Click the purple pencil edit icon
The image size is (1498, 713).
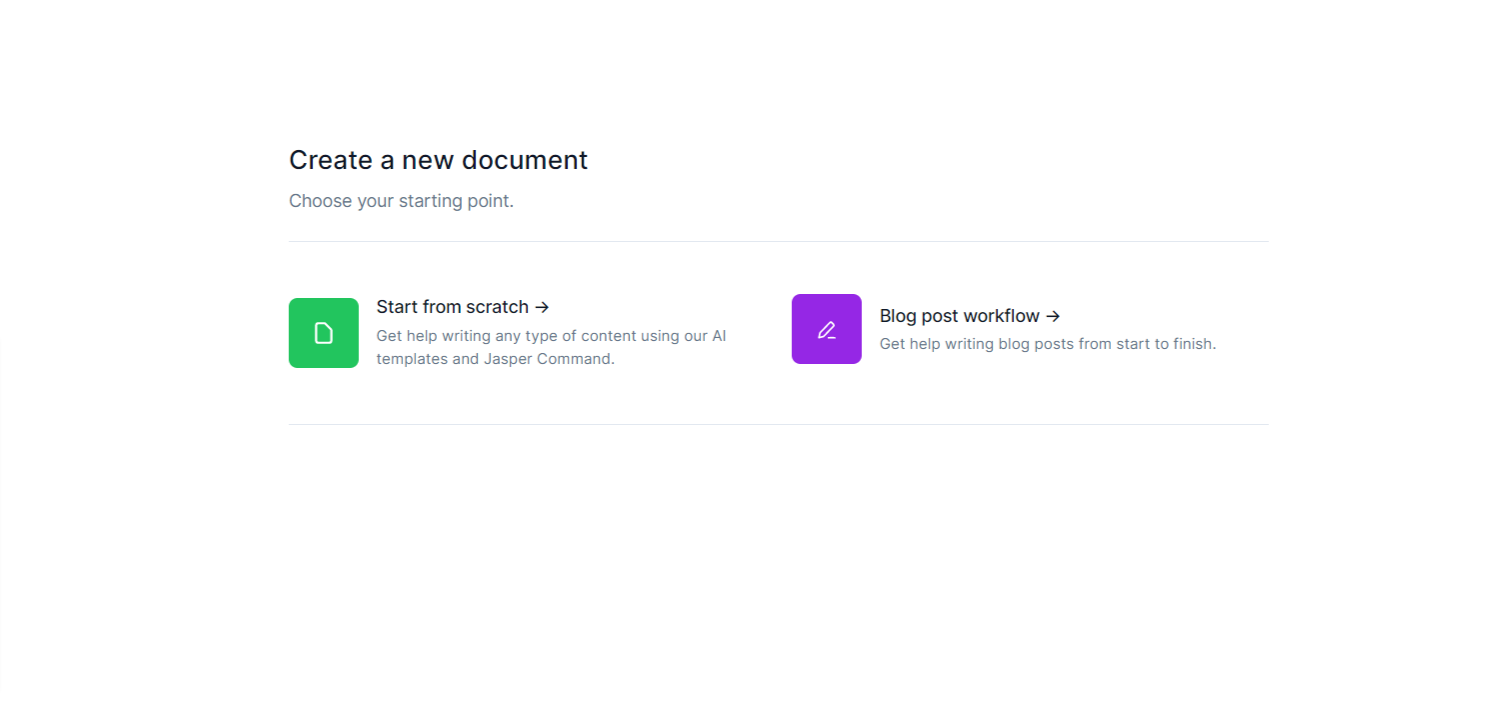tap(826, 329)
